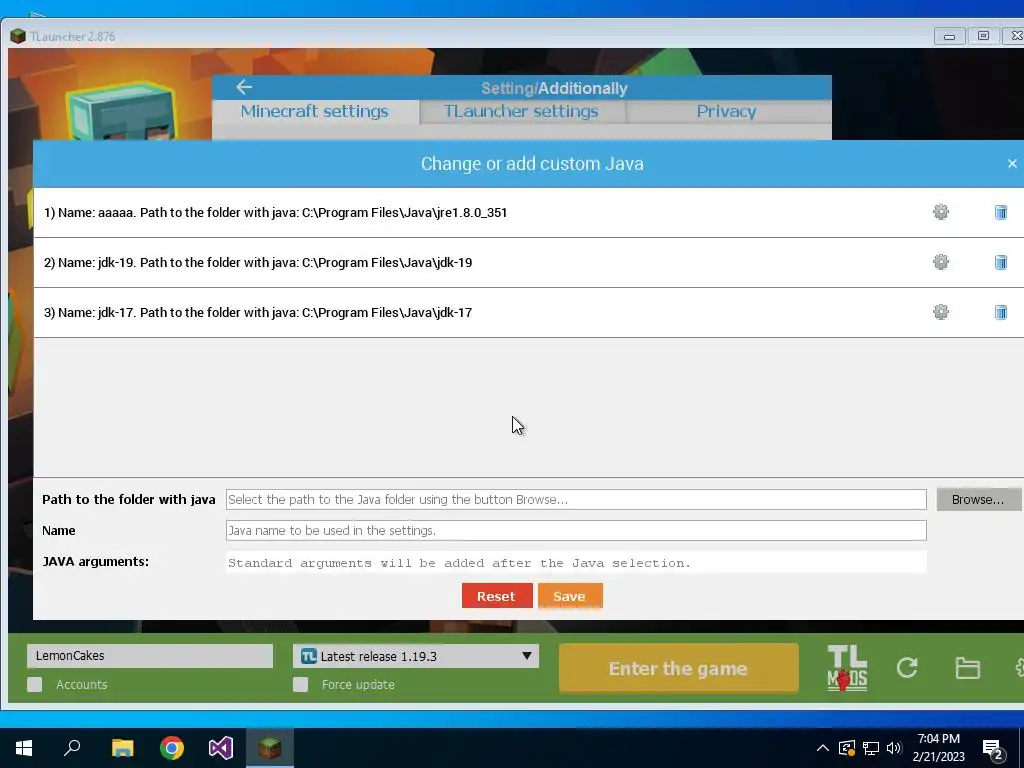Show hidden system tray icons
The width and height of the screenshot is (1024, 768).
[x=822, y=748]
